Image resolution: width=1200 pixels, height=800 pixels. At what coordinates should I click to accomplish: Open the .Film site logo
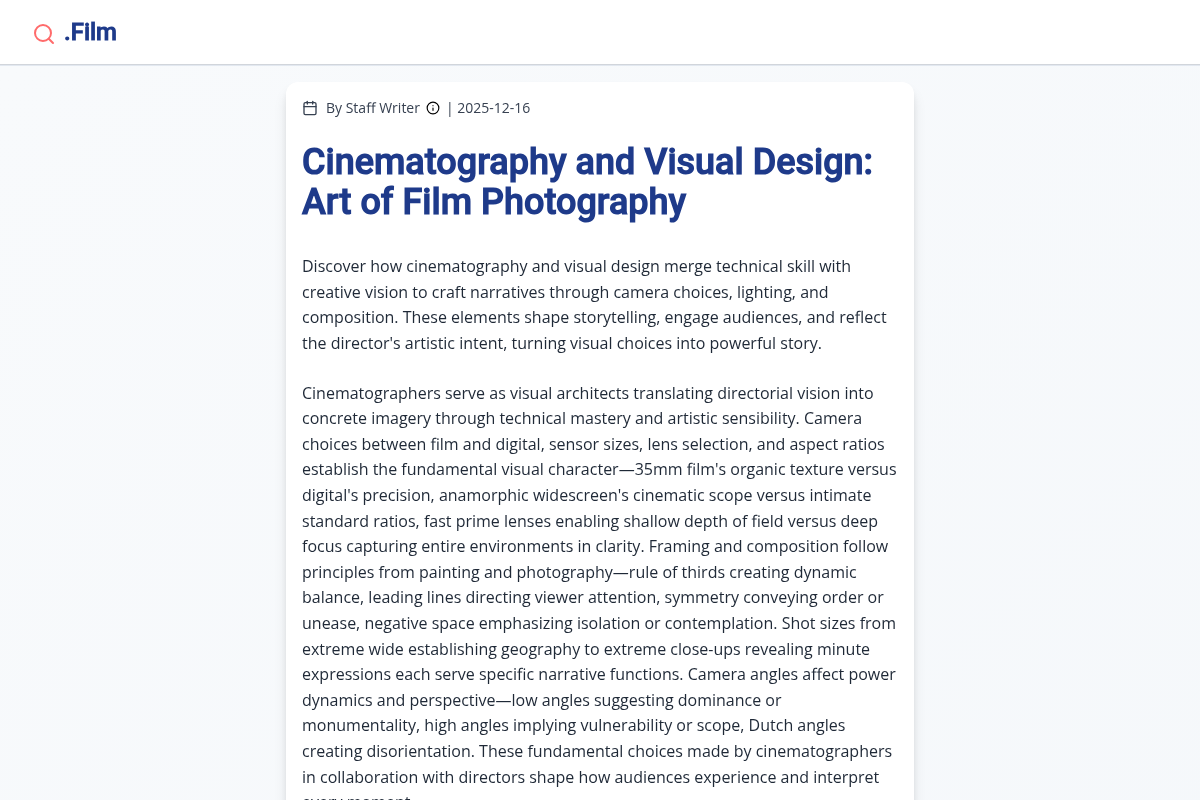point(90,33)
